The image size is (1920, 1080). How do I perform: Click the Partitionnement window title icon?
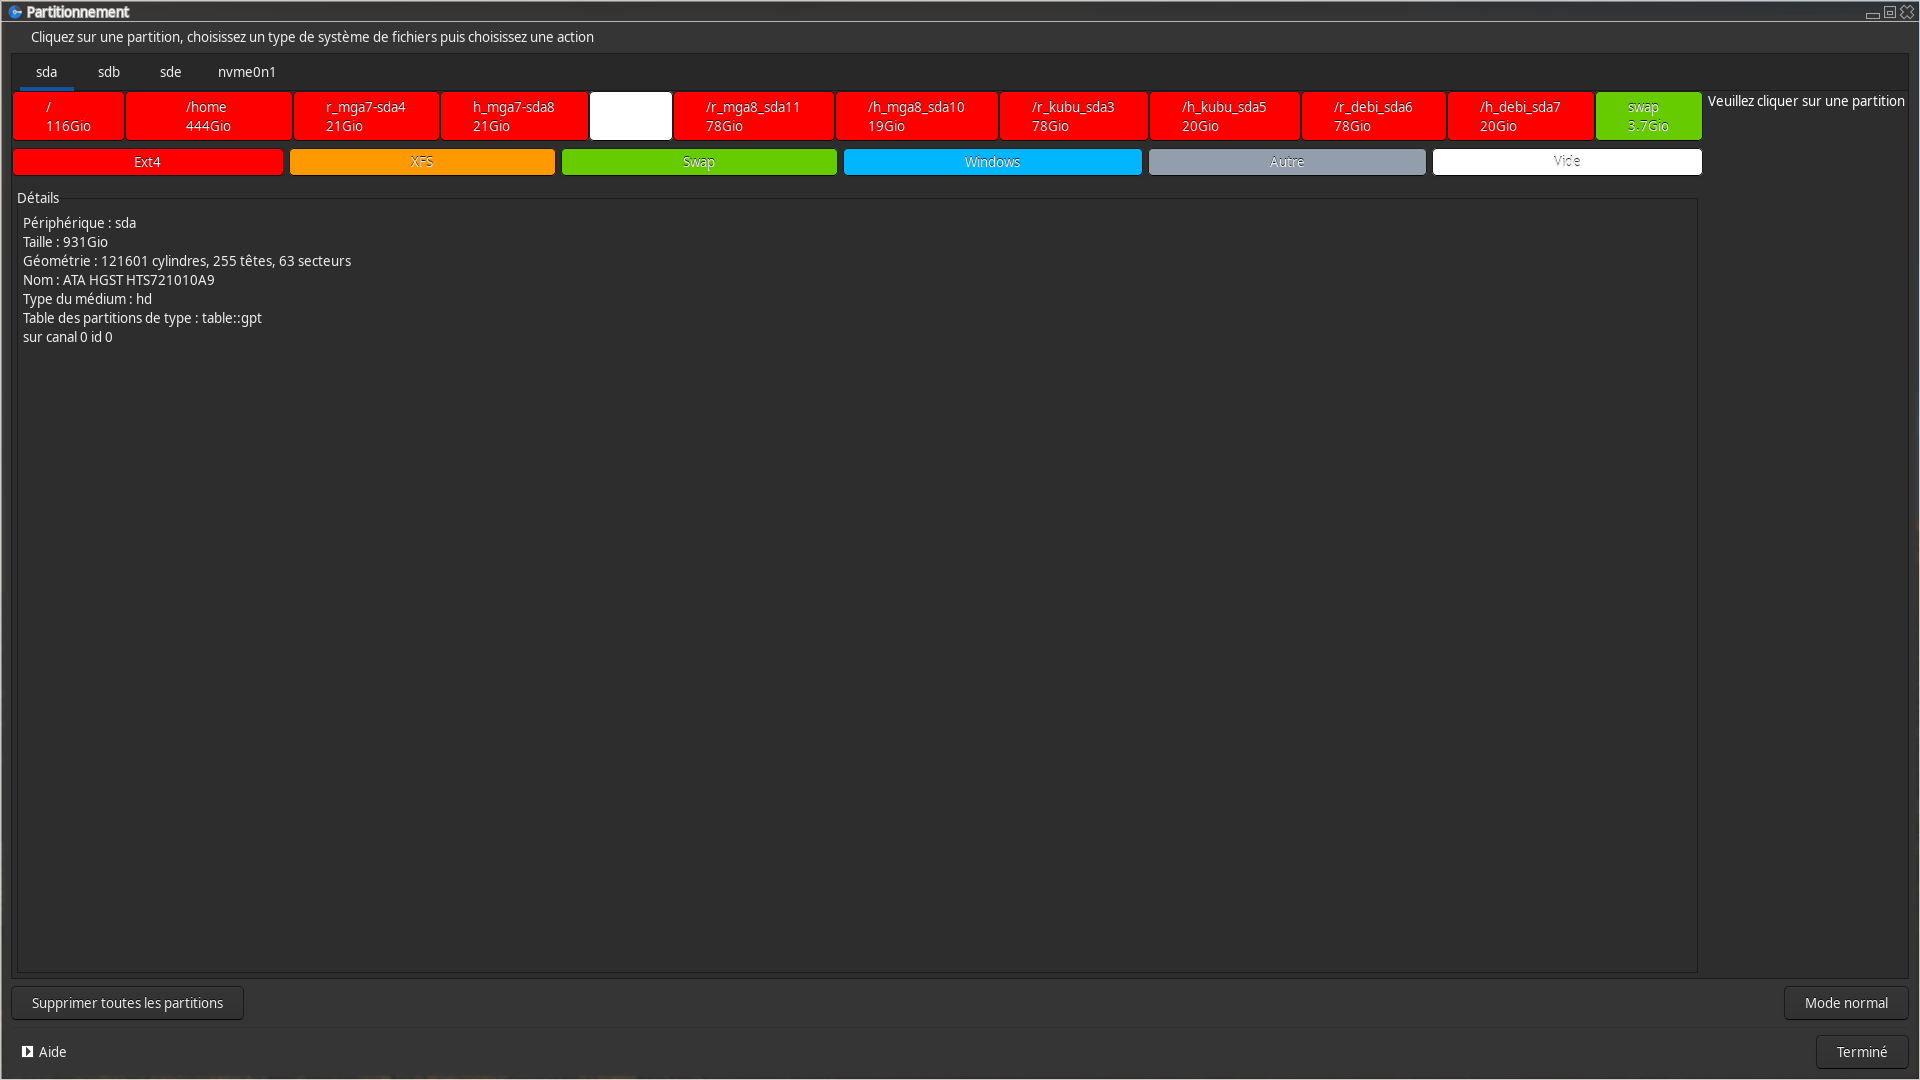15,12
